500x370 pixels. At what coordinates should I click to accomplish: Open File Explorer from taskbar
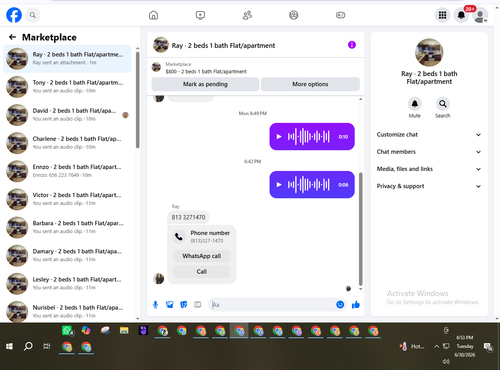pyautogui.click(x=124, y=331)
